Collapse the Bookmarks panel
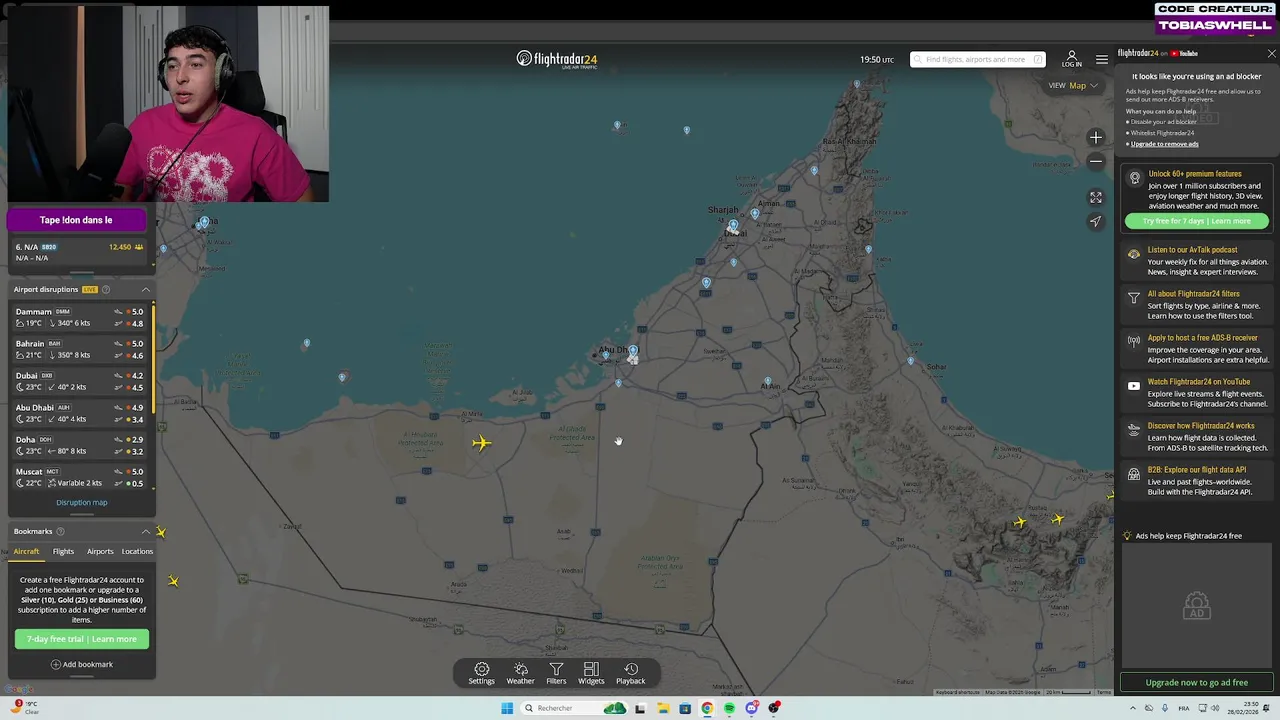The height and width of the screenshot is (720, 1280). coord(145,531)
